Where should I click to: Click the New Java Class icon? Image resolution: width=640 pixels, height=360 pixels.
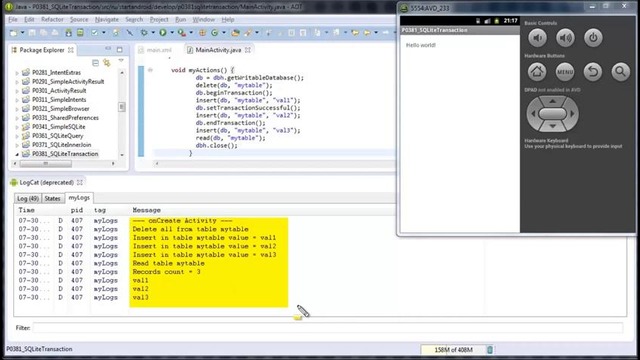point(214,33)
